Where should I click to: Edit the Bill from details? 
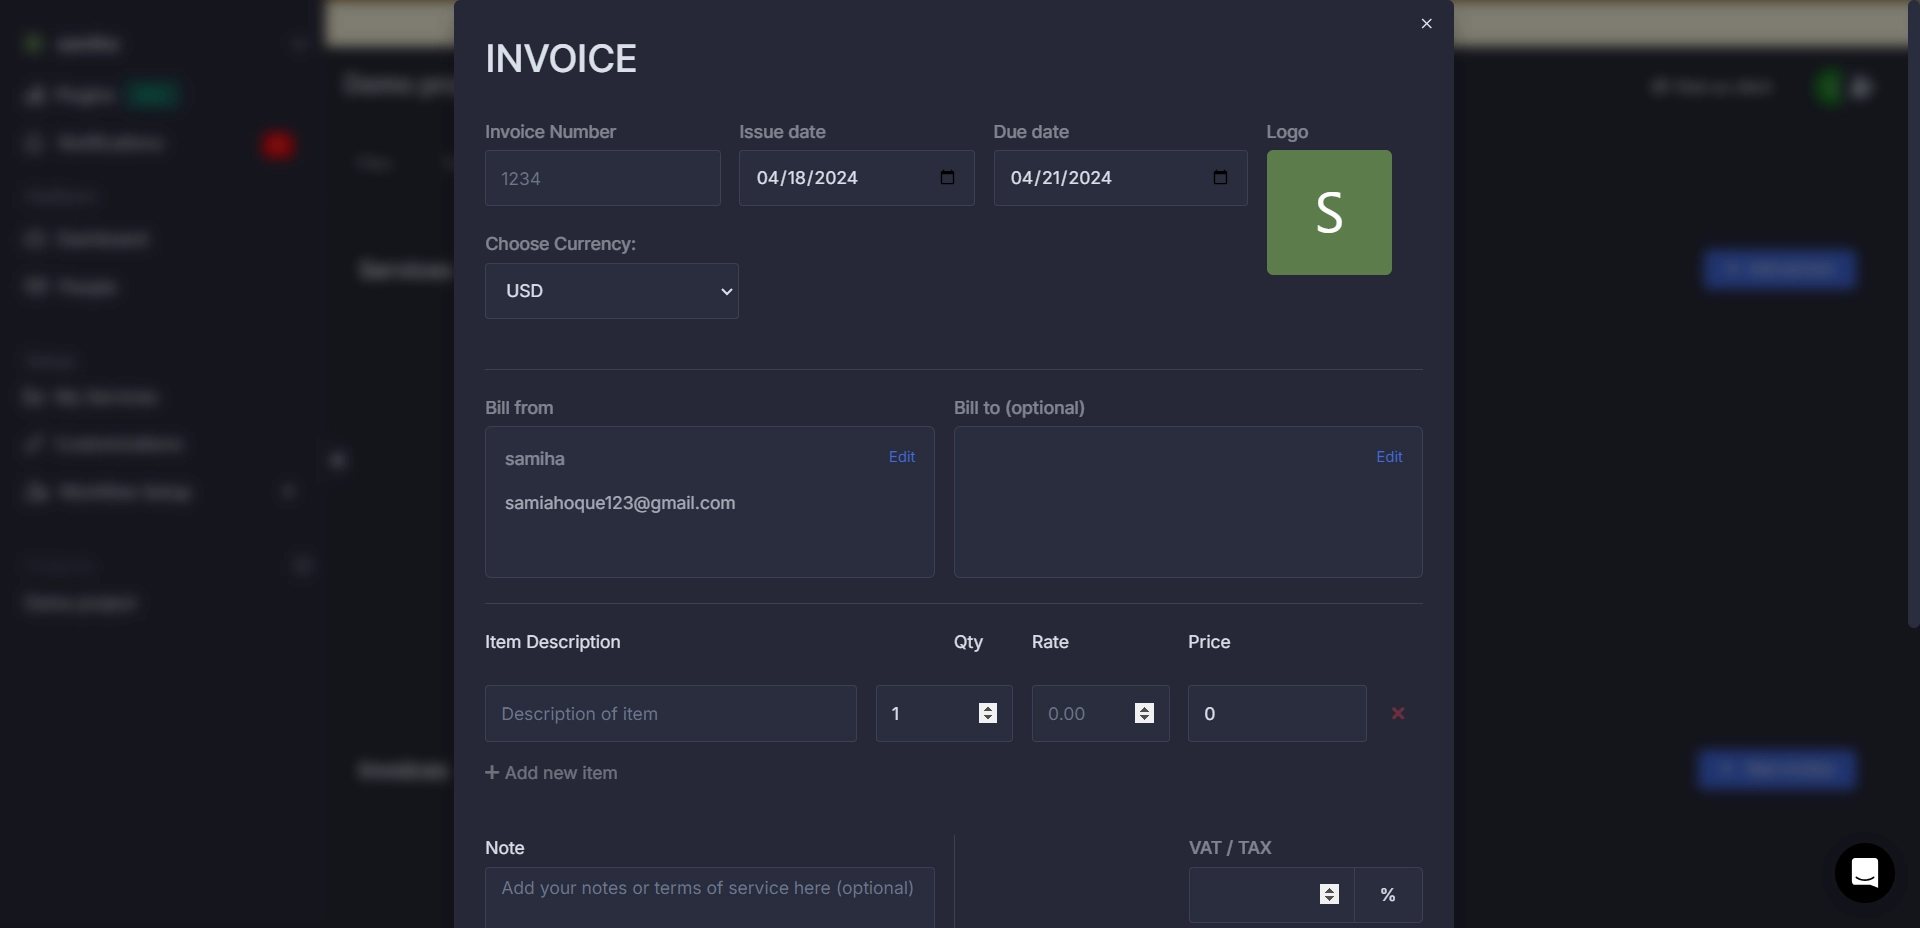tap(901, 457)
